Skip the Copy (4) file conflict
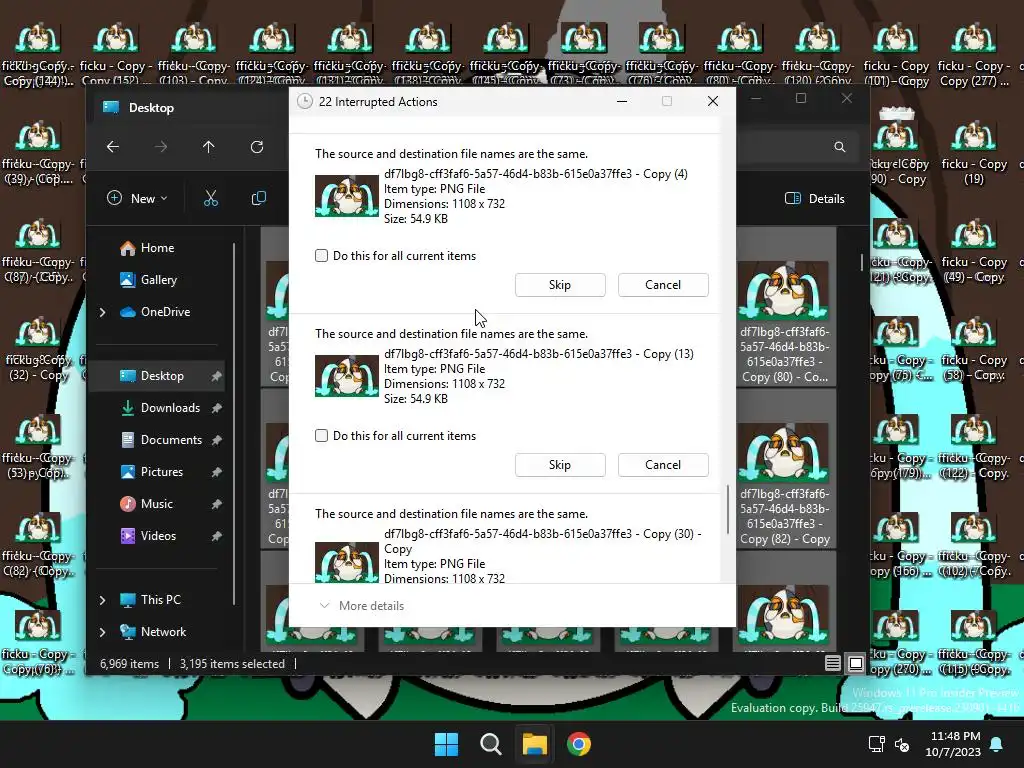This screenshot has width=1024, height=768. tap(560, 285)
